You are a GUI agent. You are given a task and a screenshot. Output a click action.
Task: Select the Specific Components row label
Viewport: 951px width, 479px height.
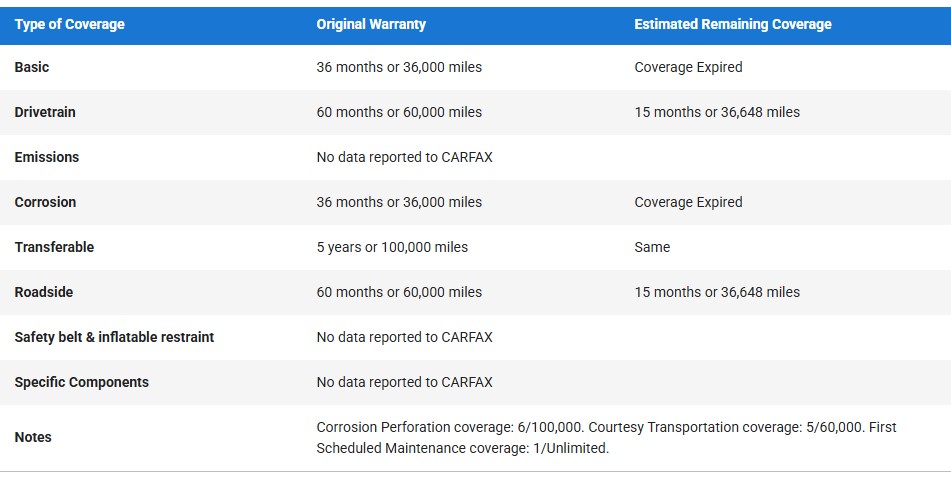pos(81,382)
